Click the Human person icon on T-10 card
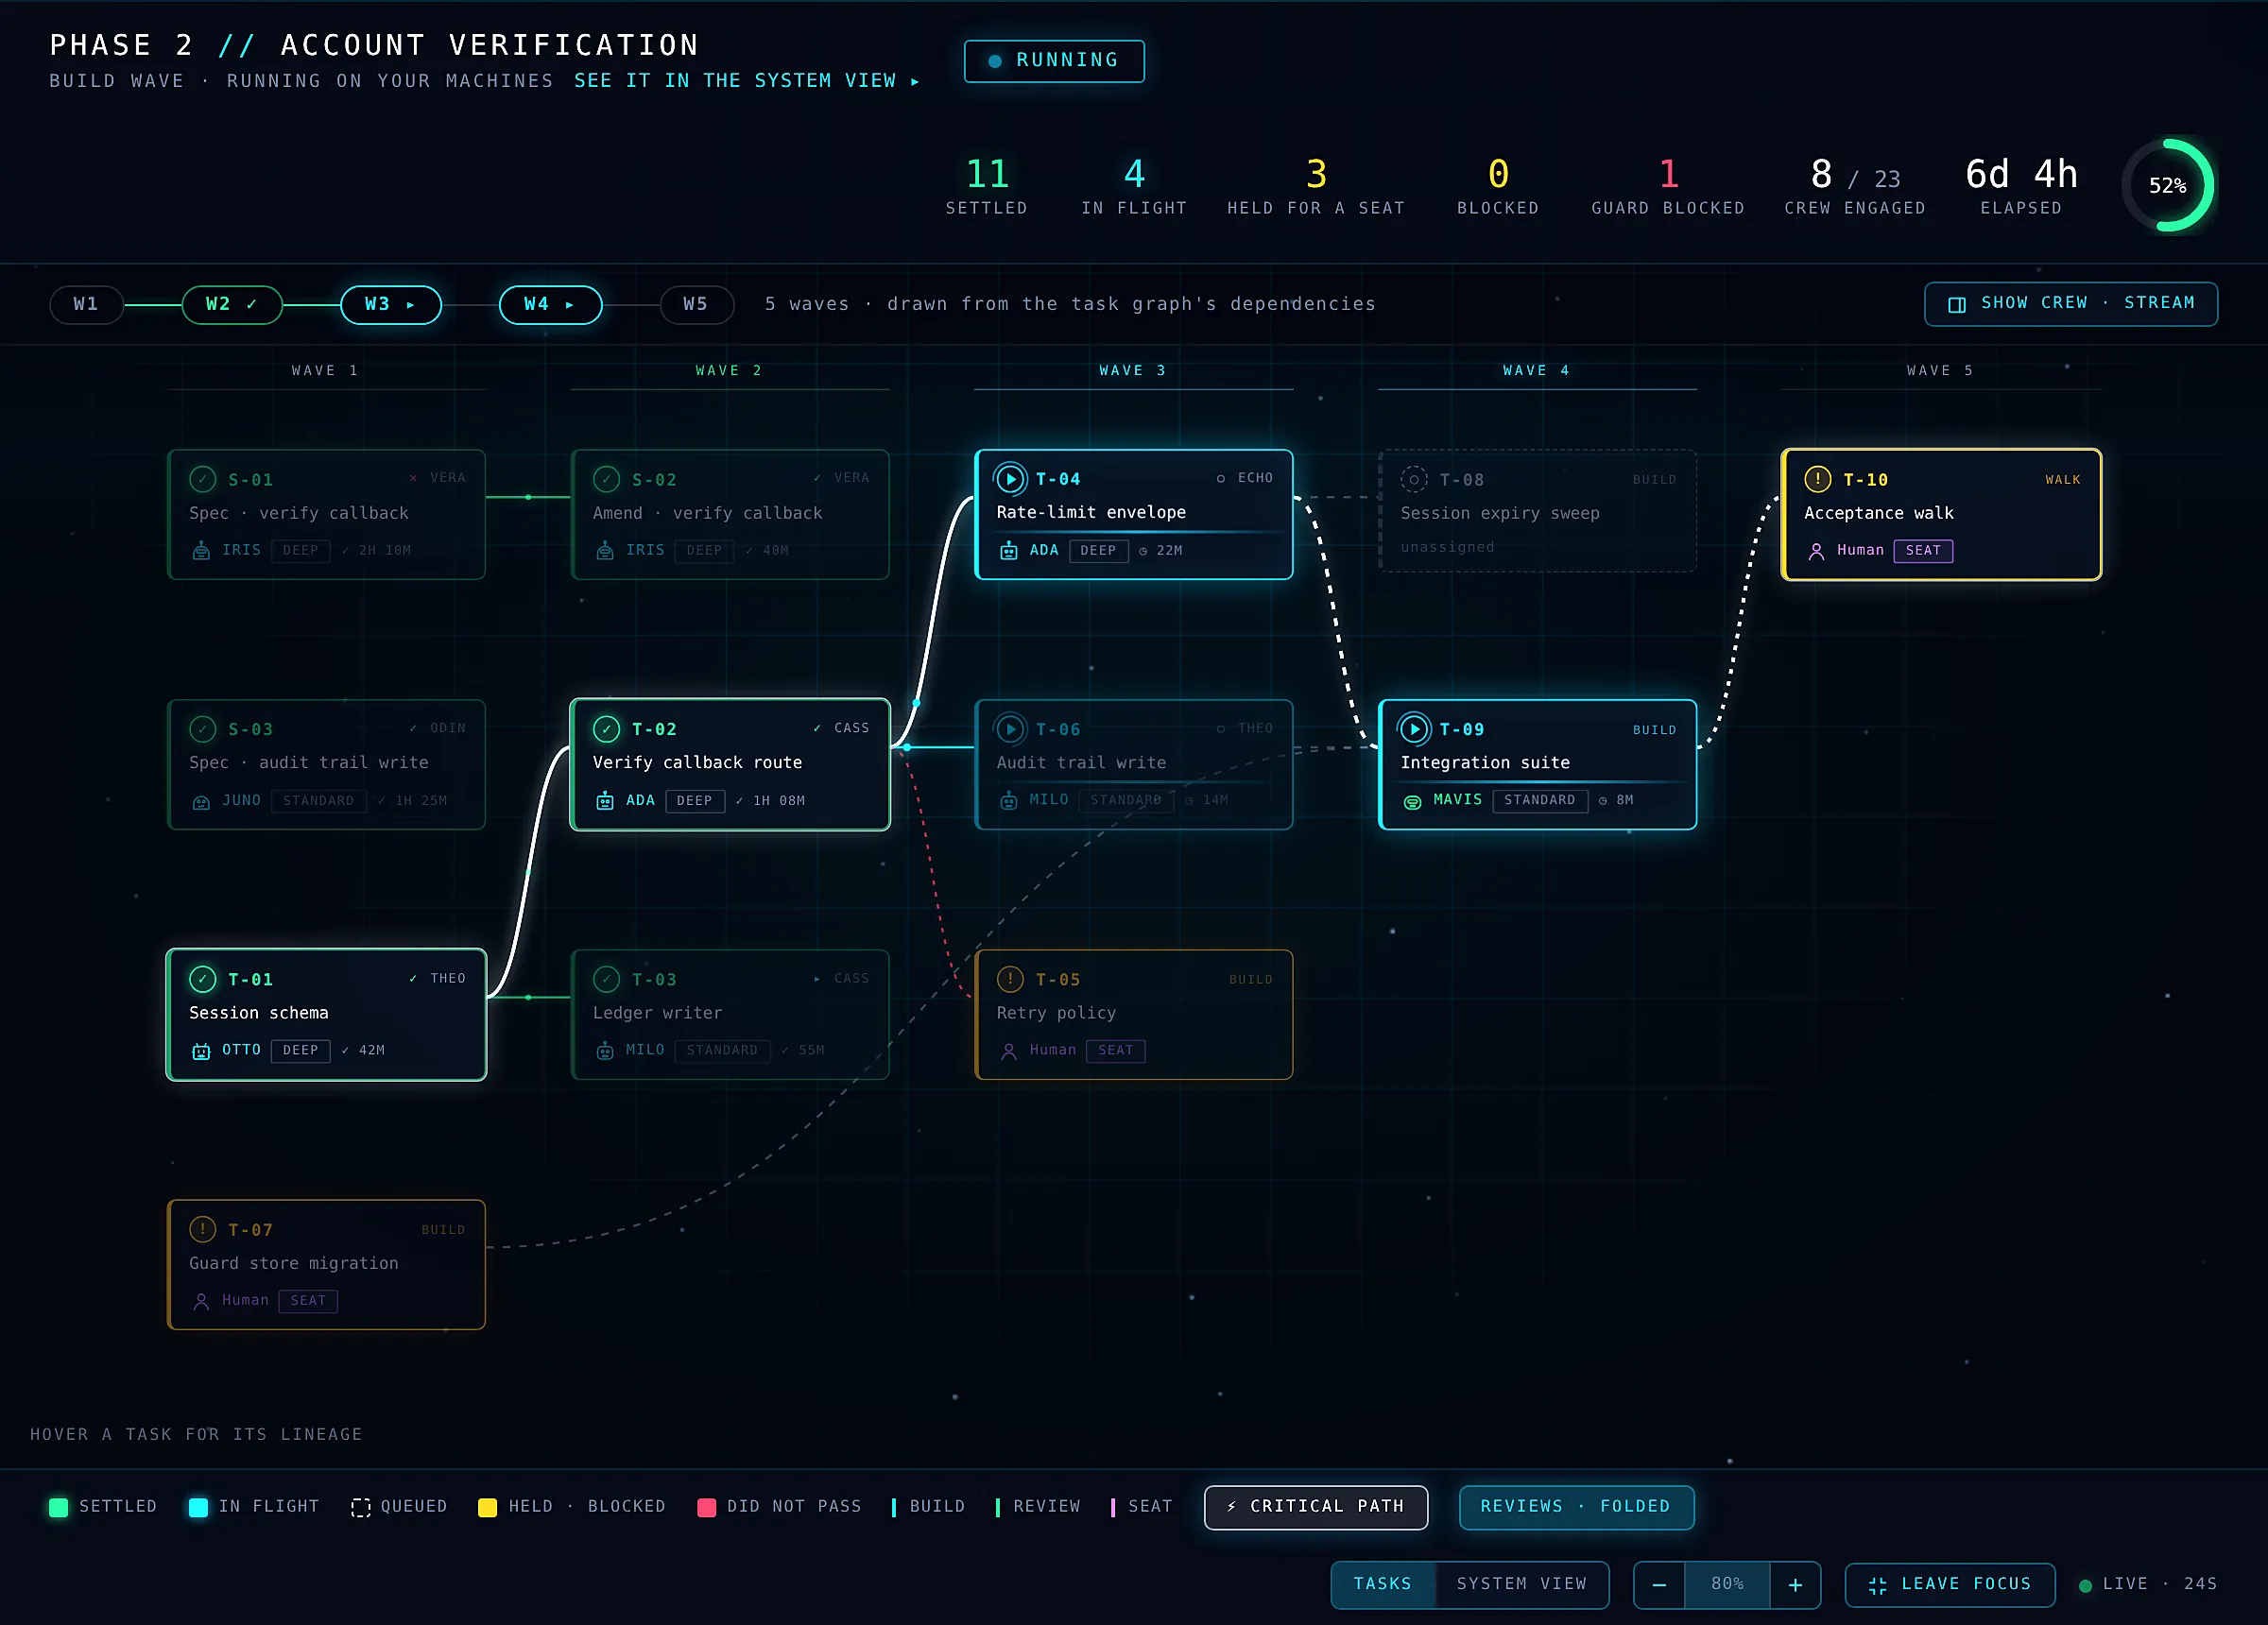Viewport: 2268px width, 1625px height. point(1816,551)
